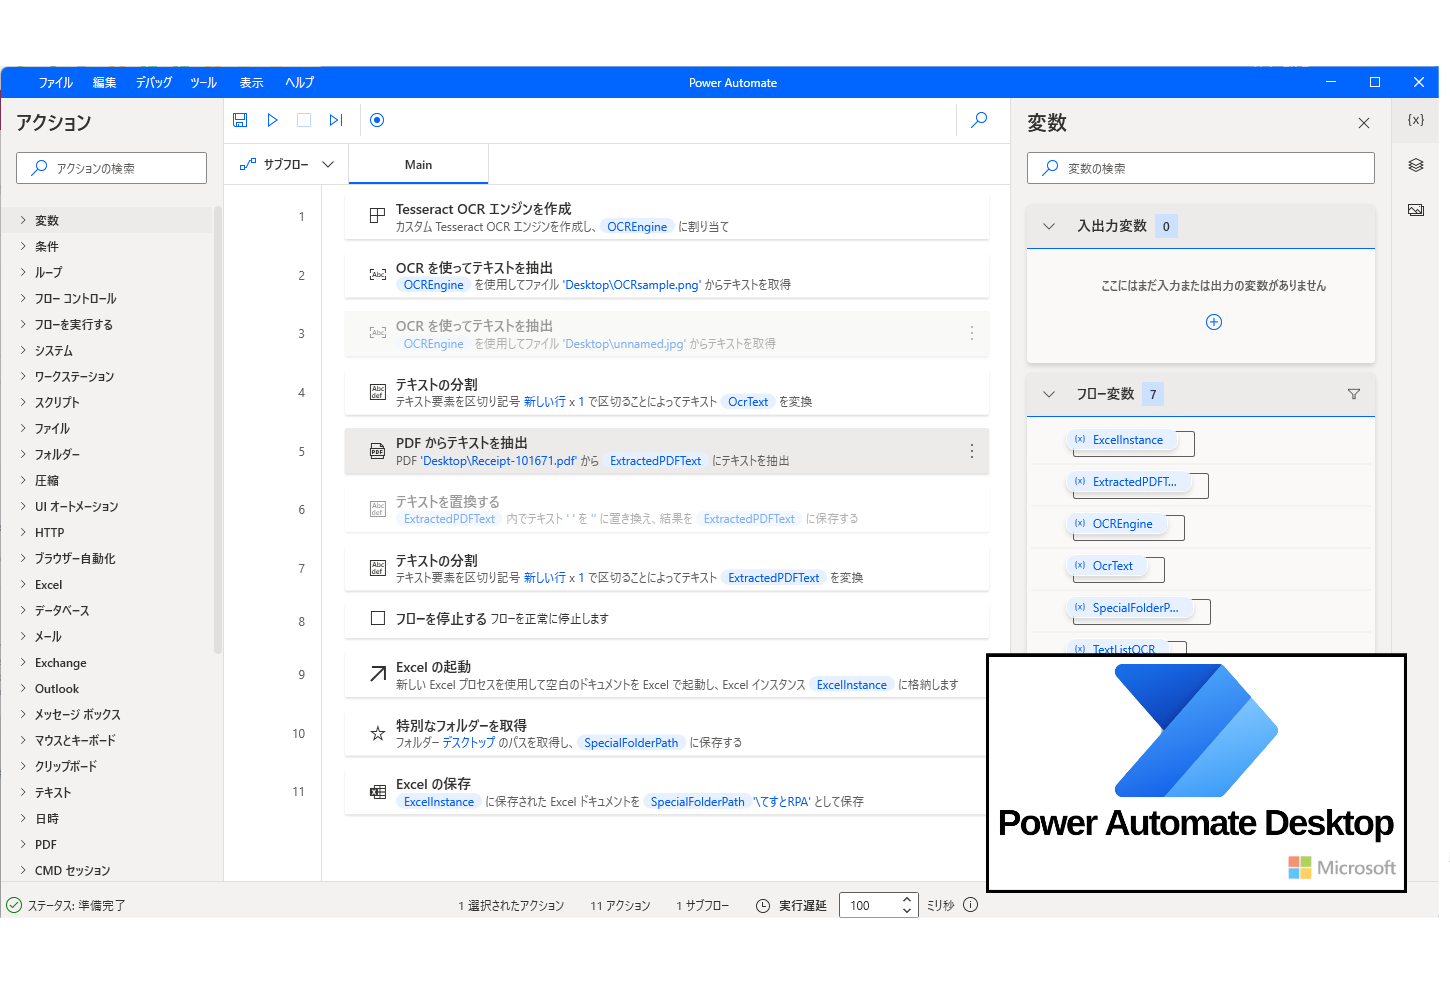Click the Desktop\Receipt-101671.pdf link
Image resolution: width=1450 pixels, height=1000 pixels.
tap(499, 461)
